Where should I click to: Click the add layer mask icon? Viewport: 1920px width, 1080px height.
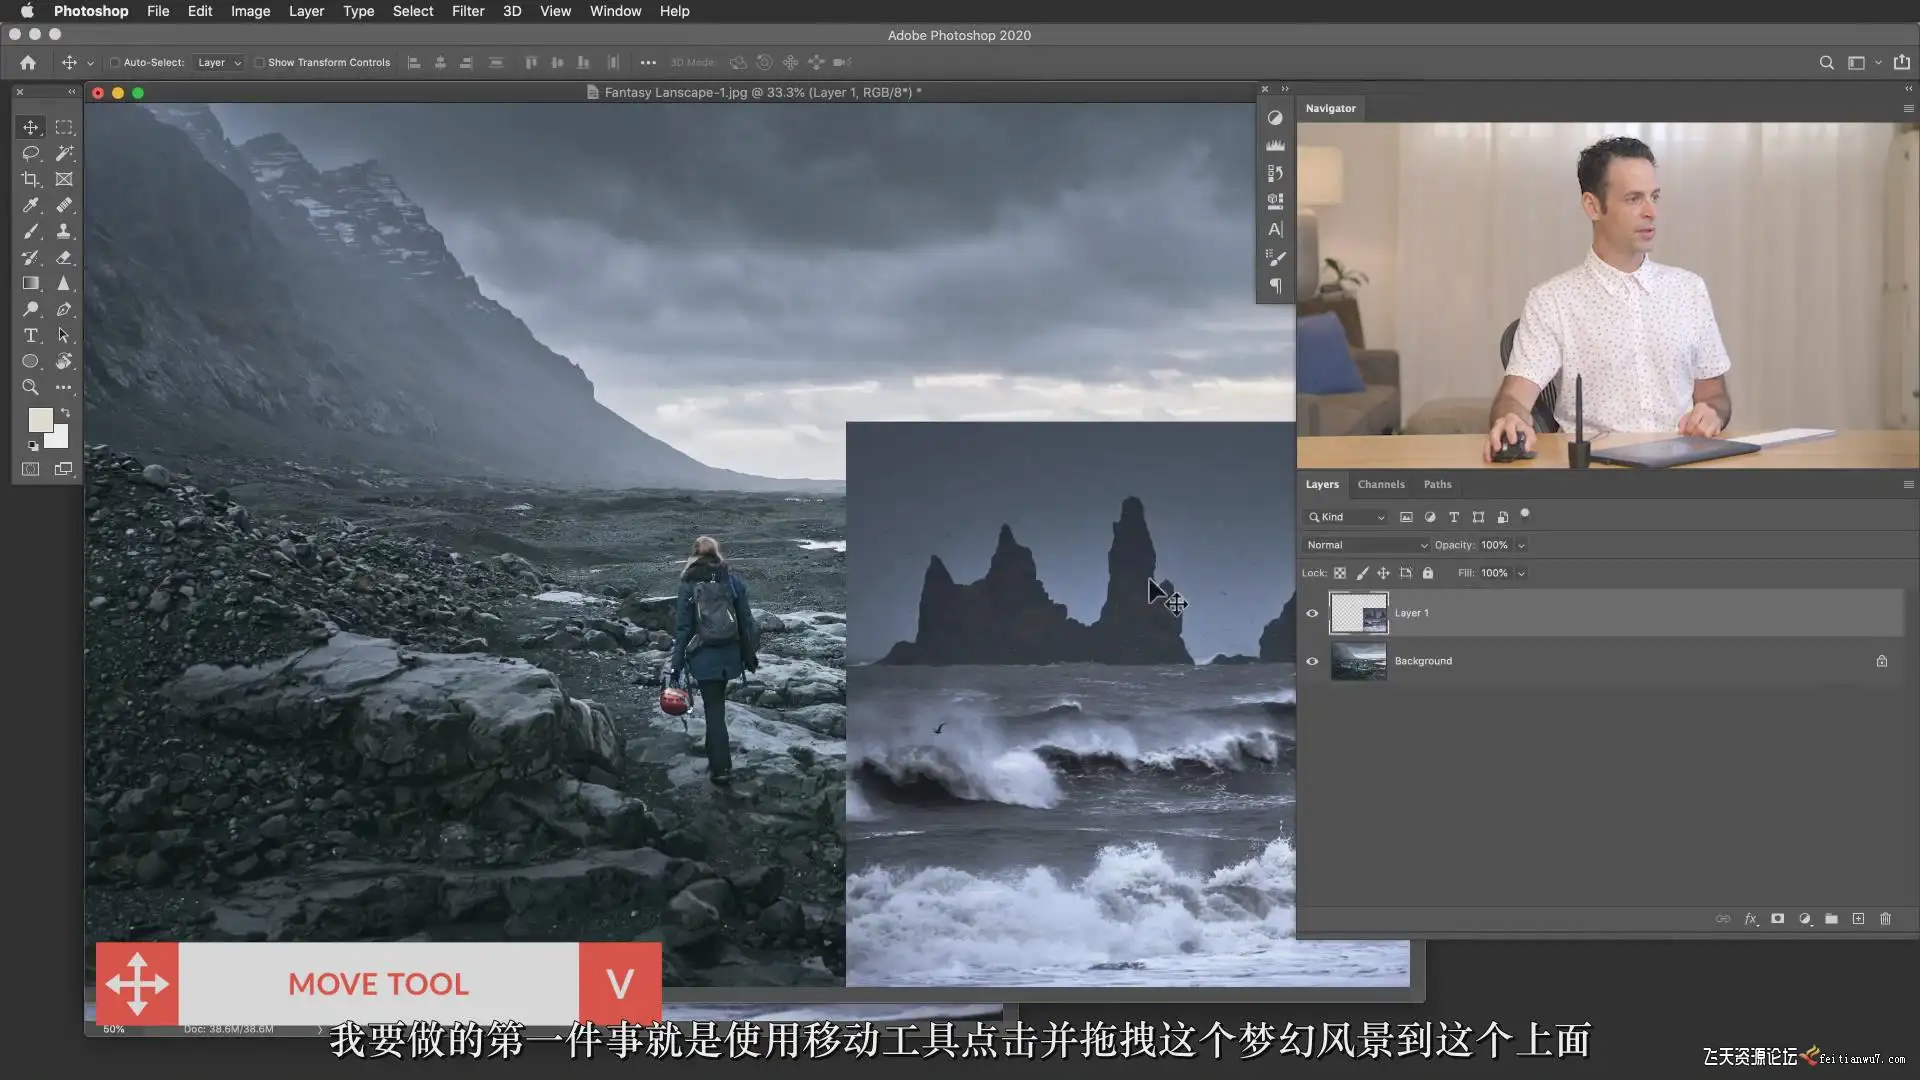[1777, 918]
